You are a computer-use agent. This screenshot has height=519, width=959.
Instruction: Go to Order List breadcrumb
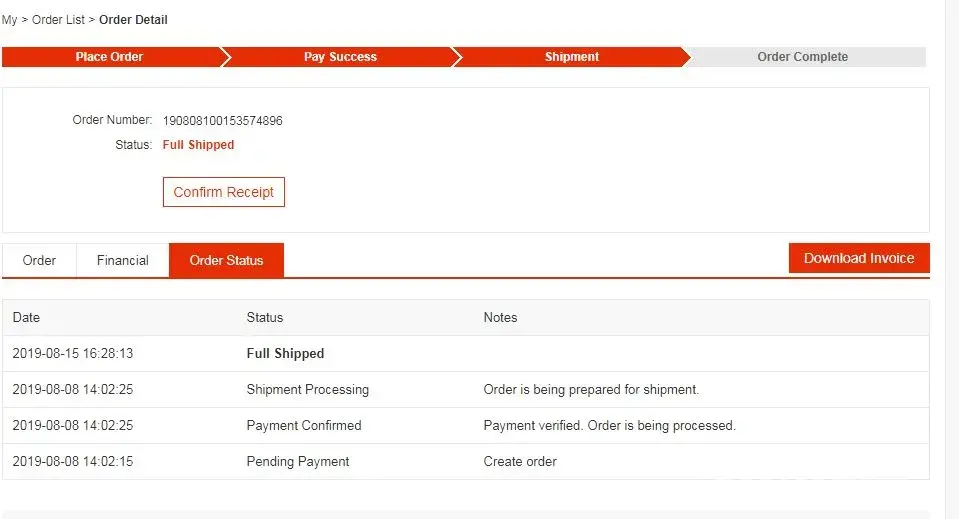58,20
